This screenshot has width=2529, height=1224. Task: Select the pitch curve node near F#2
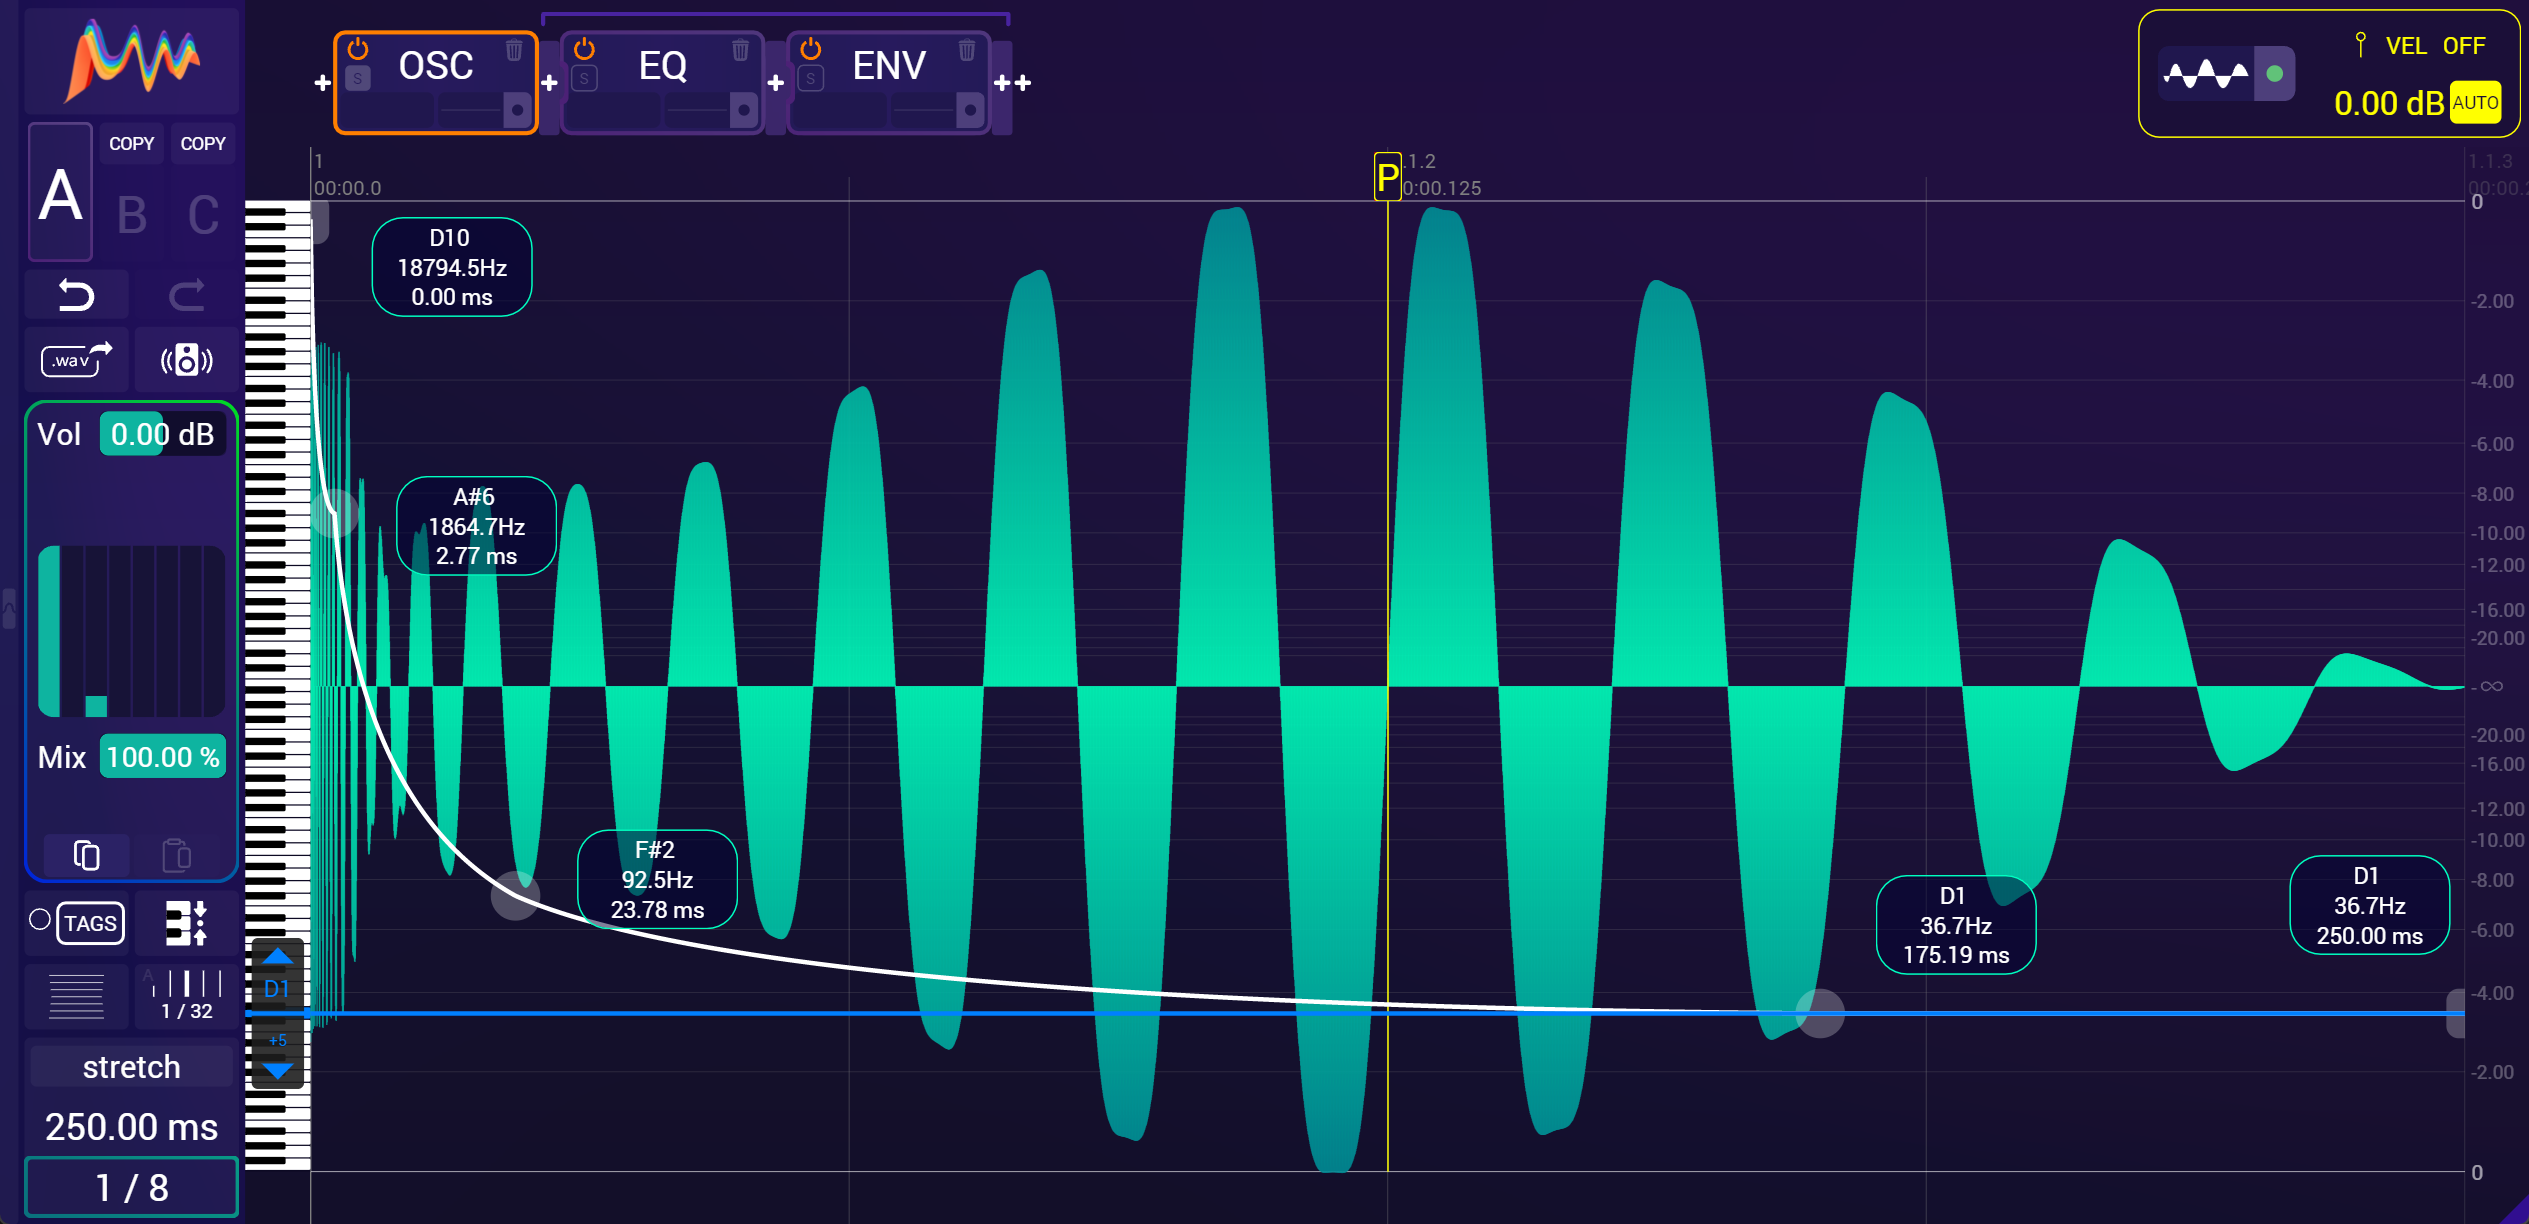tap(515, 896)
